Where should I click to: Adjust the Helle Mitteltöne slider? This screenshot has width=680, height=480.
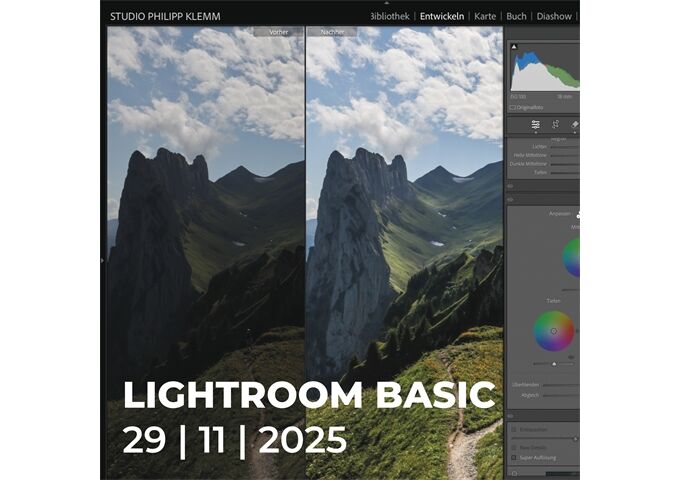click(565, 156)
